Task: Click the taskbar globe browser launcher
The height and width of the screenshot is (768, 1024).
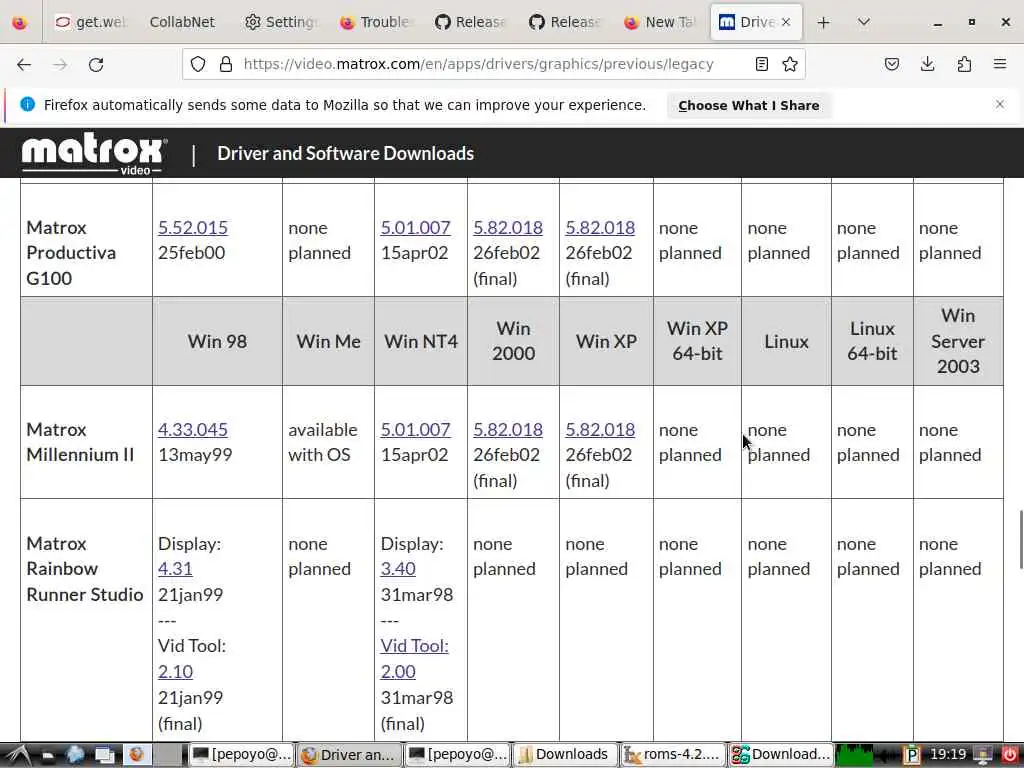Action: [x=75, y=755]
